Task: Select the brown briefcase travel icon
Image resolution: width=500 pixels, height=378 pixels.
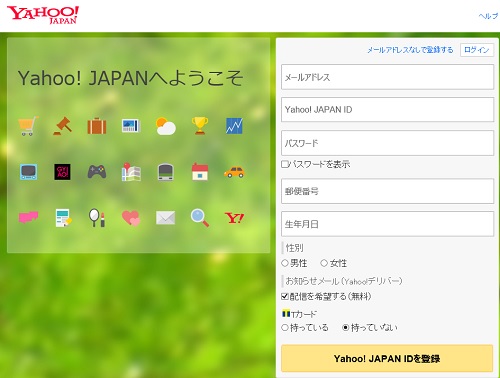Action: coord(97,126)
